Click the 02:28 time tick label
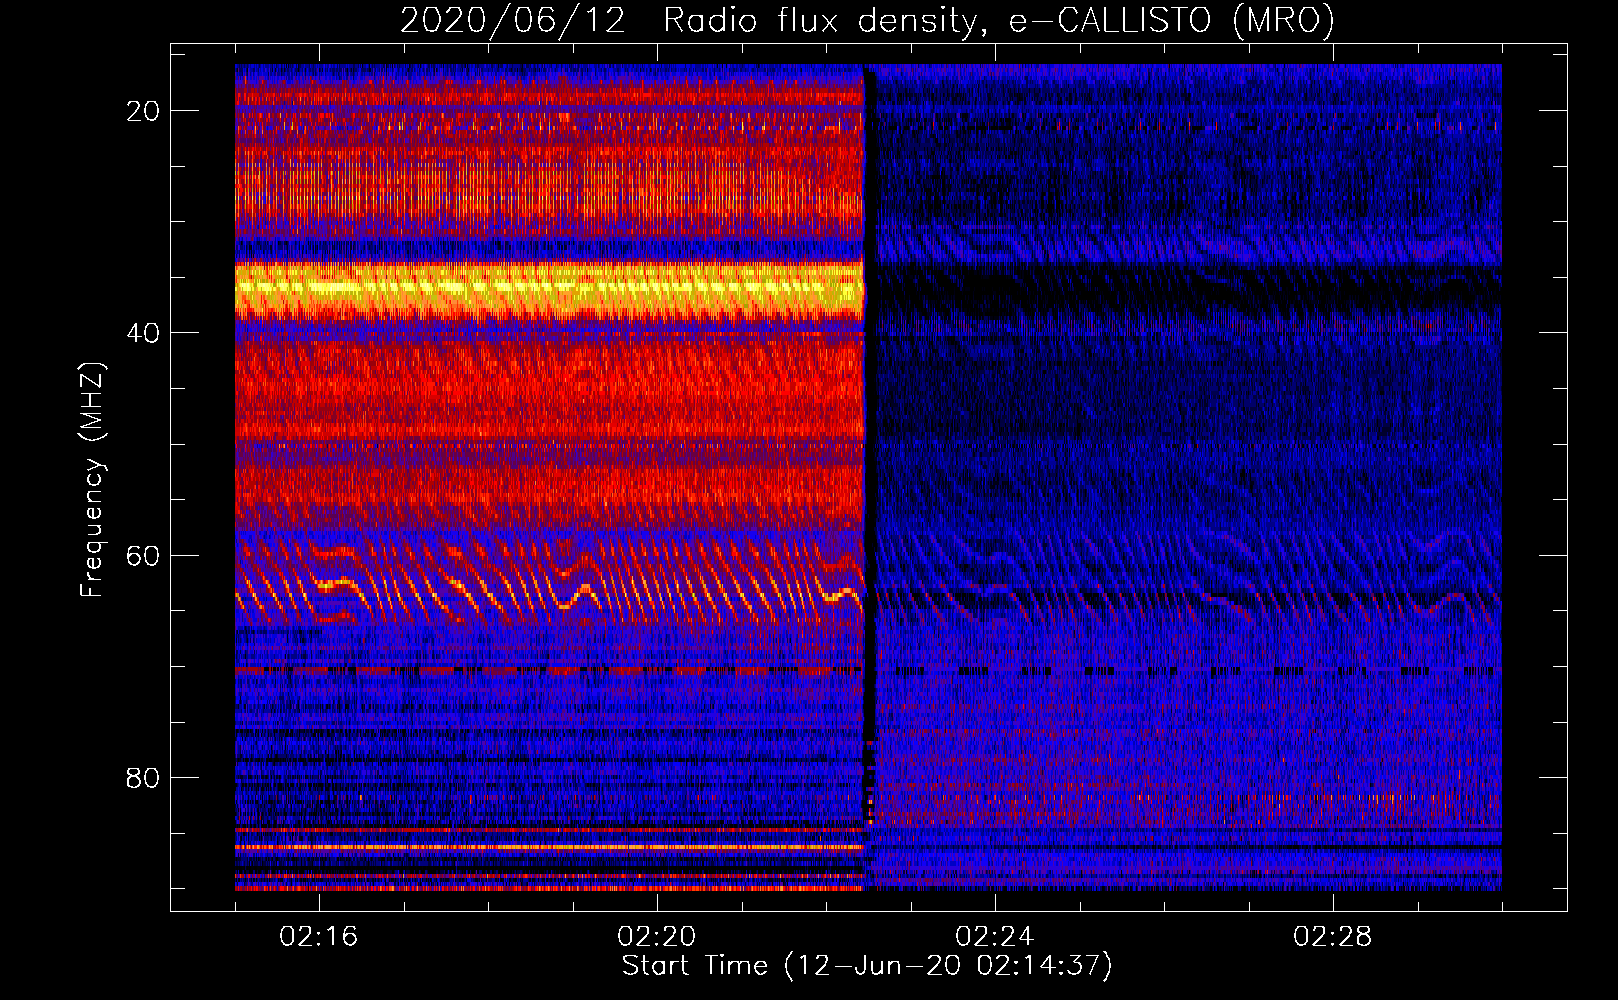 [1333, 936]
